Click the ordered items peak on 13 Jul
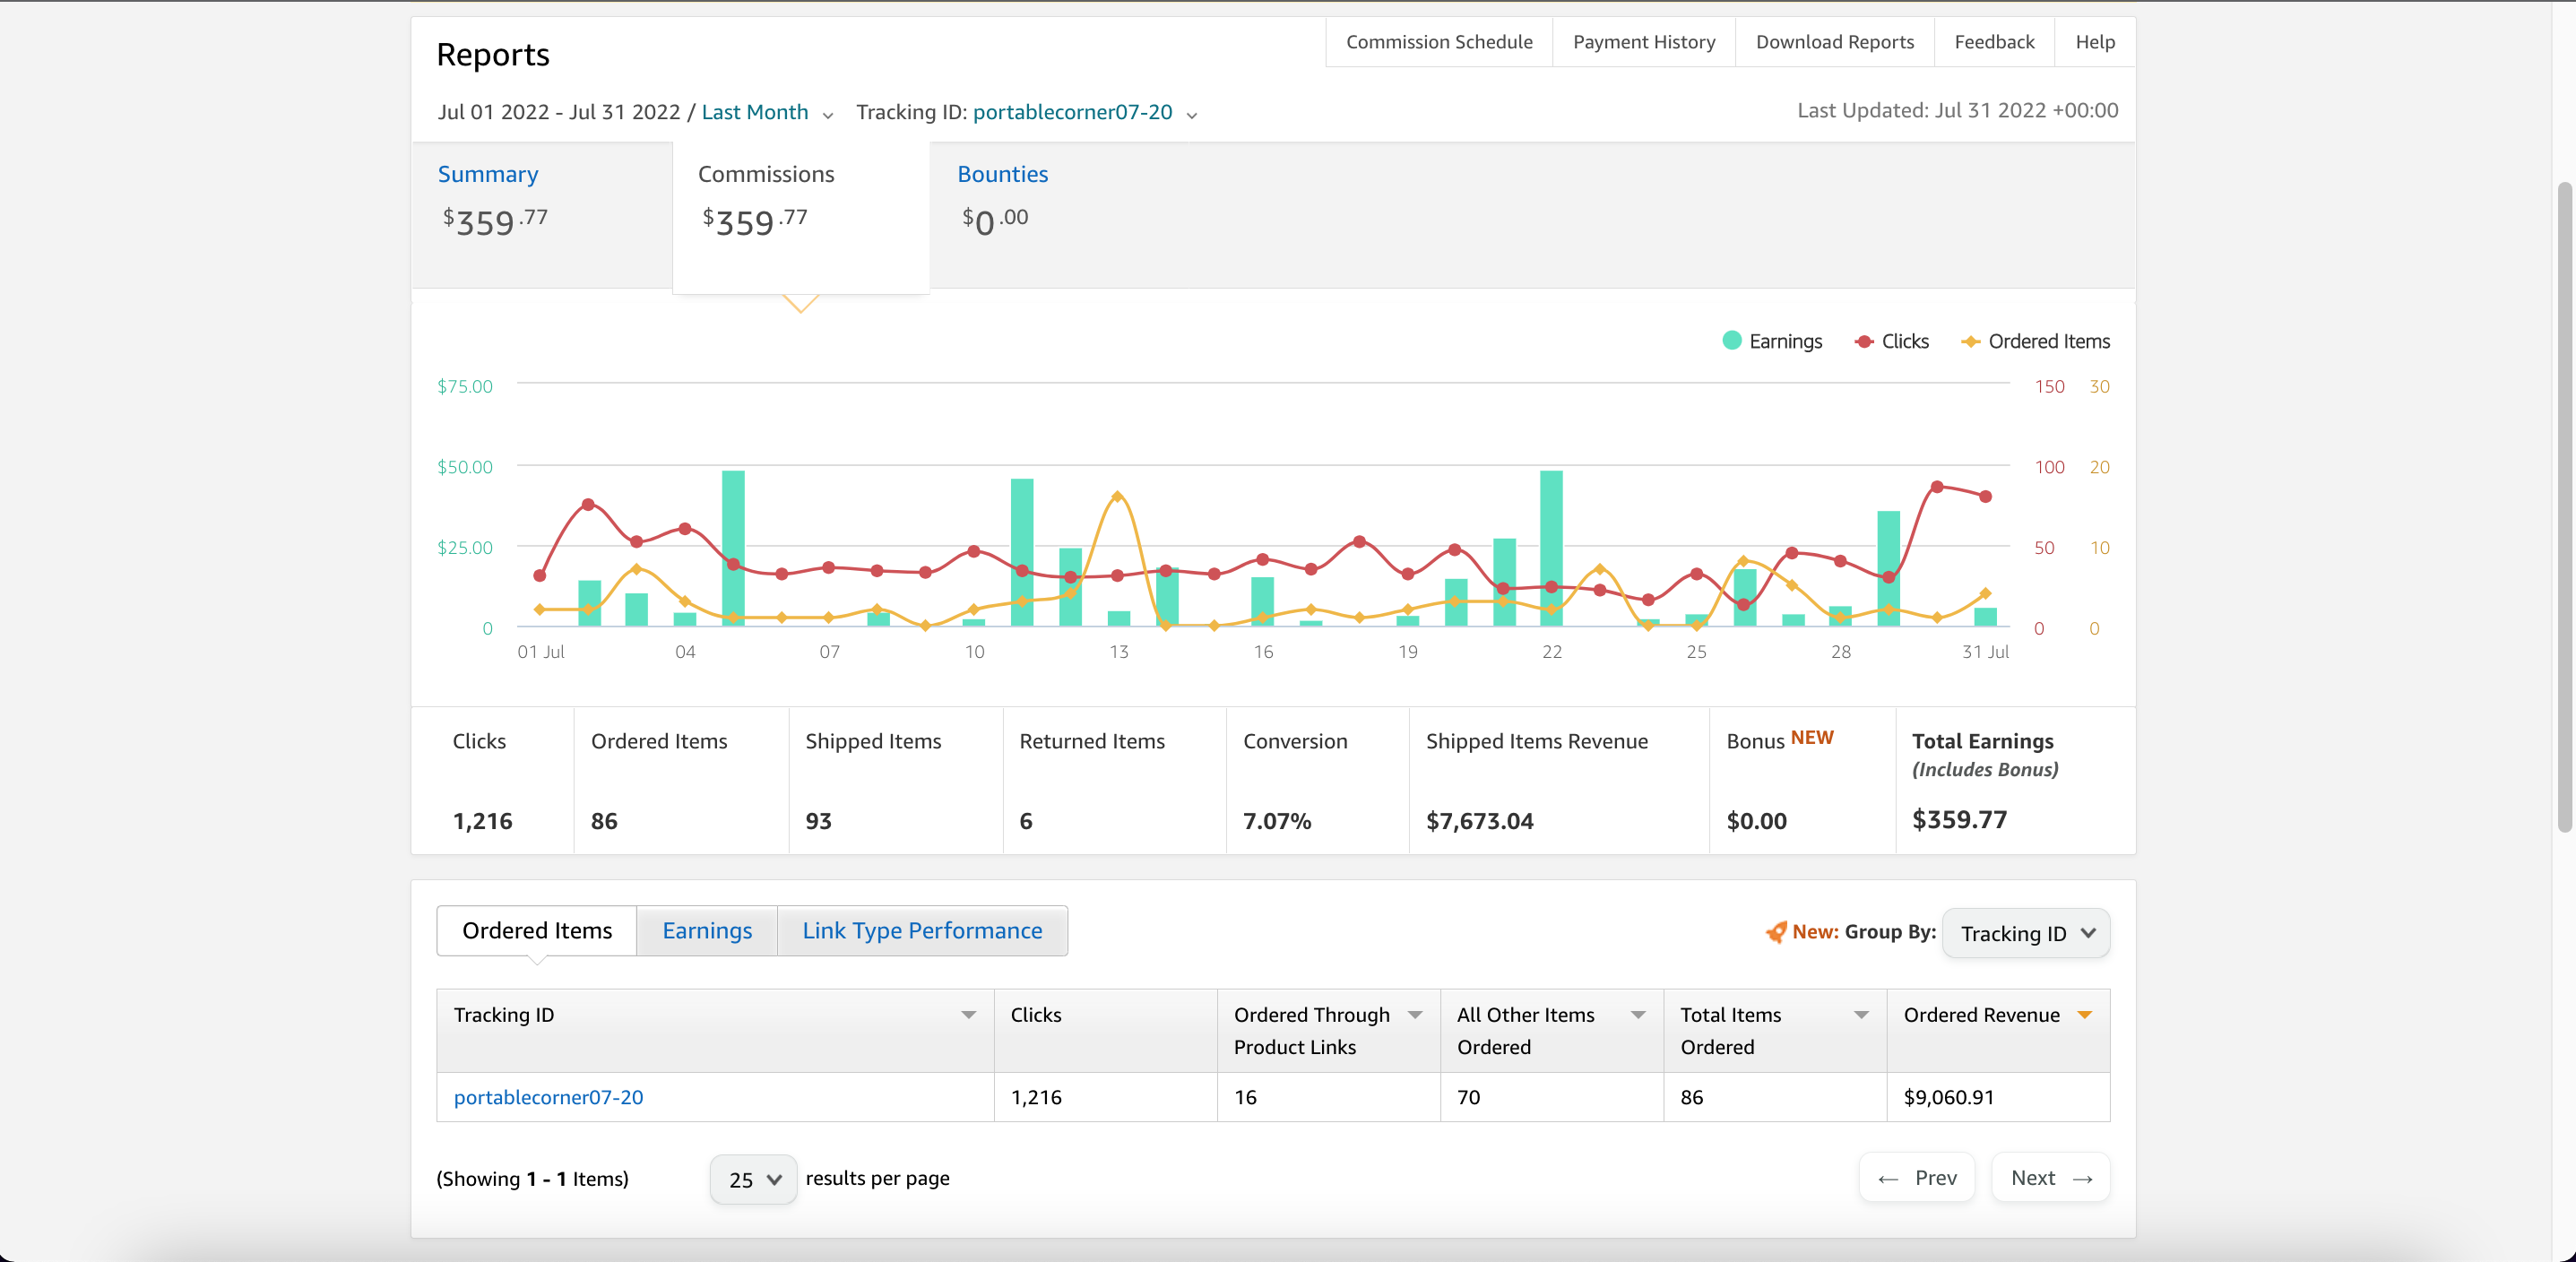This screenshot has height=1262, width=2576. (x=1117, y=496)
